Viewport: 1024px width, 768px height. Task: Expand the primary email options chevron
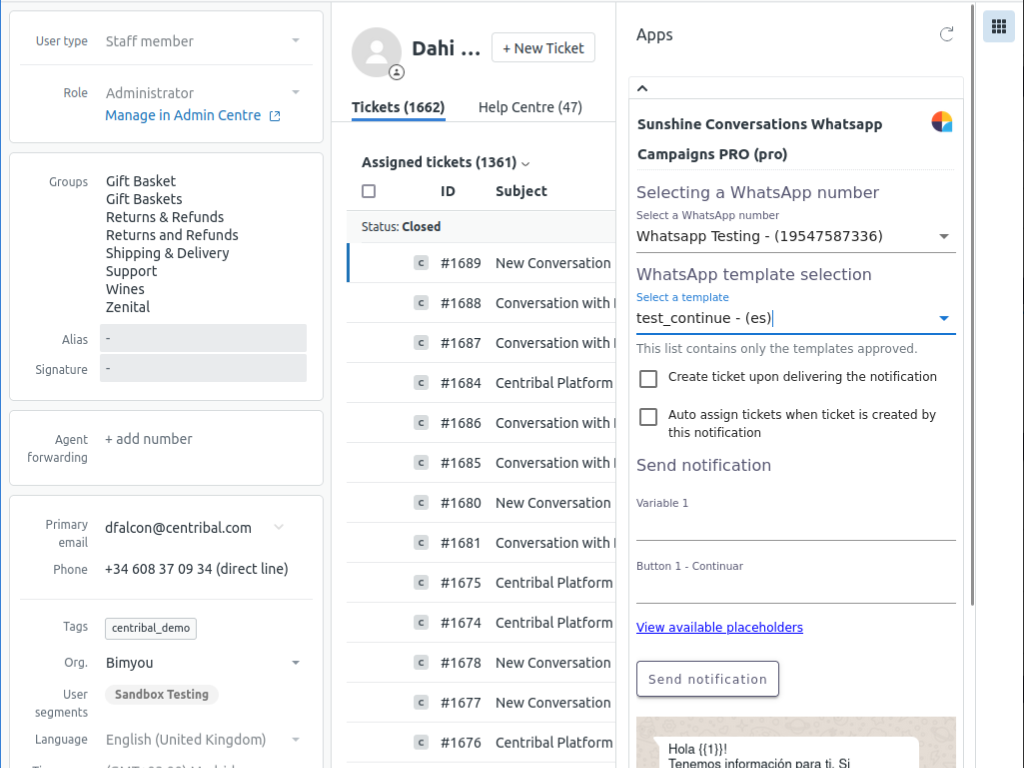[279, 527]
